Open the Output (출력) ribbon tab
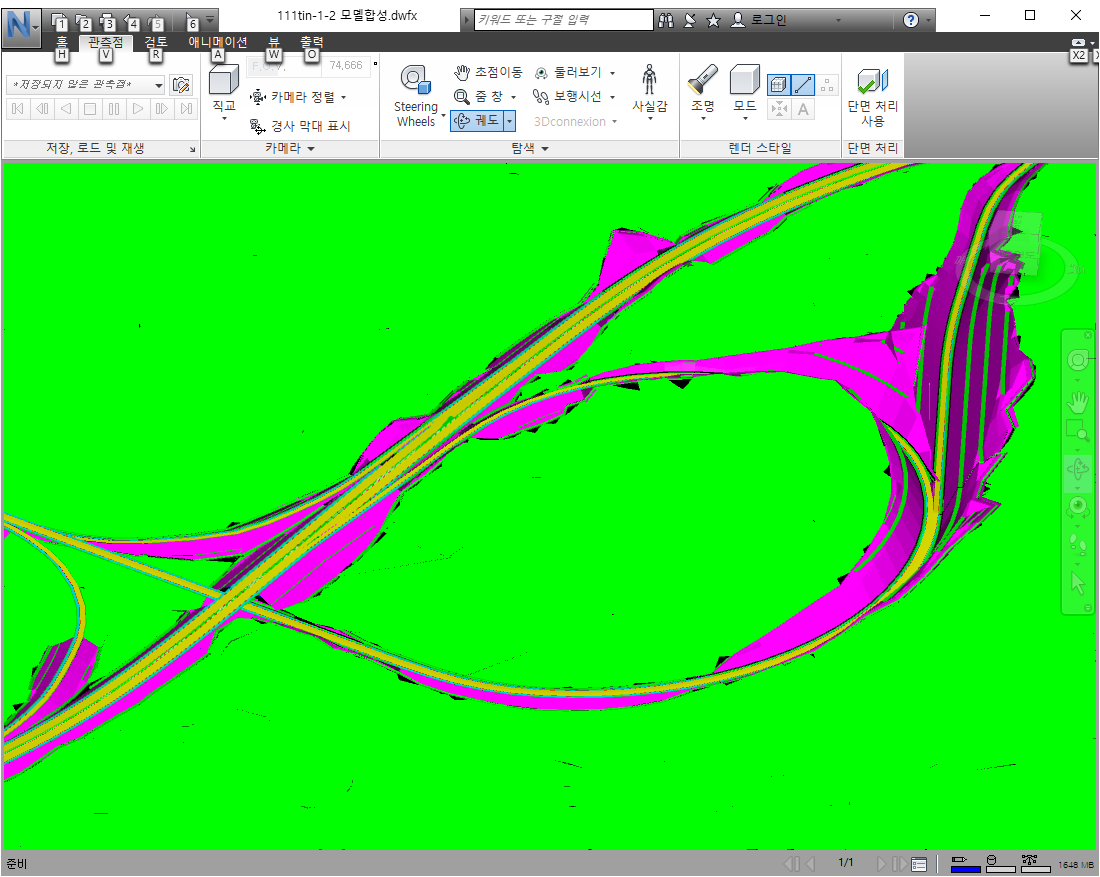This screenshot has width=1100, height=877. [311, 42]
